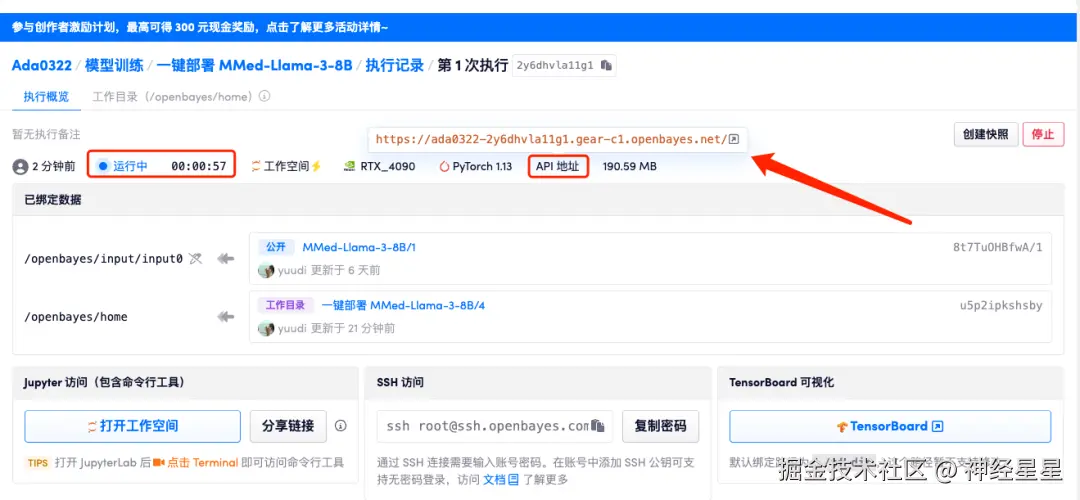The width and height of the screenshot is (1080, 500).
Task: Click document icon after 文档 link
Action: coord(512,479)
